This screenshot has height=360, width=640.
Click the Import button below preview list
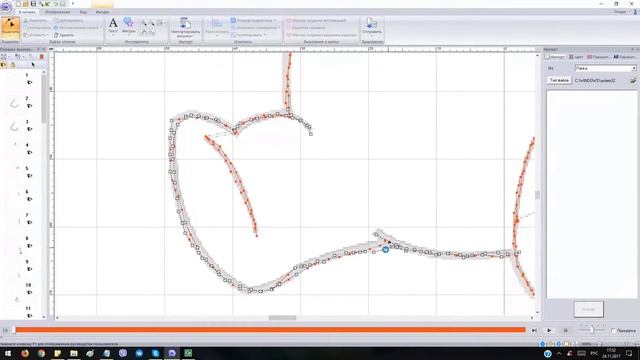coord(589,309)
